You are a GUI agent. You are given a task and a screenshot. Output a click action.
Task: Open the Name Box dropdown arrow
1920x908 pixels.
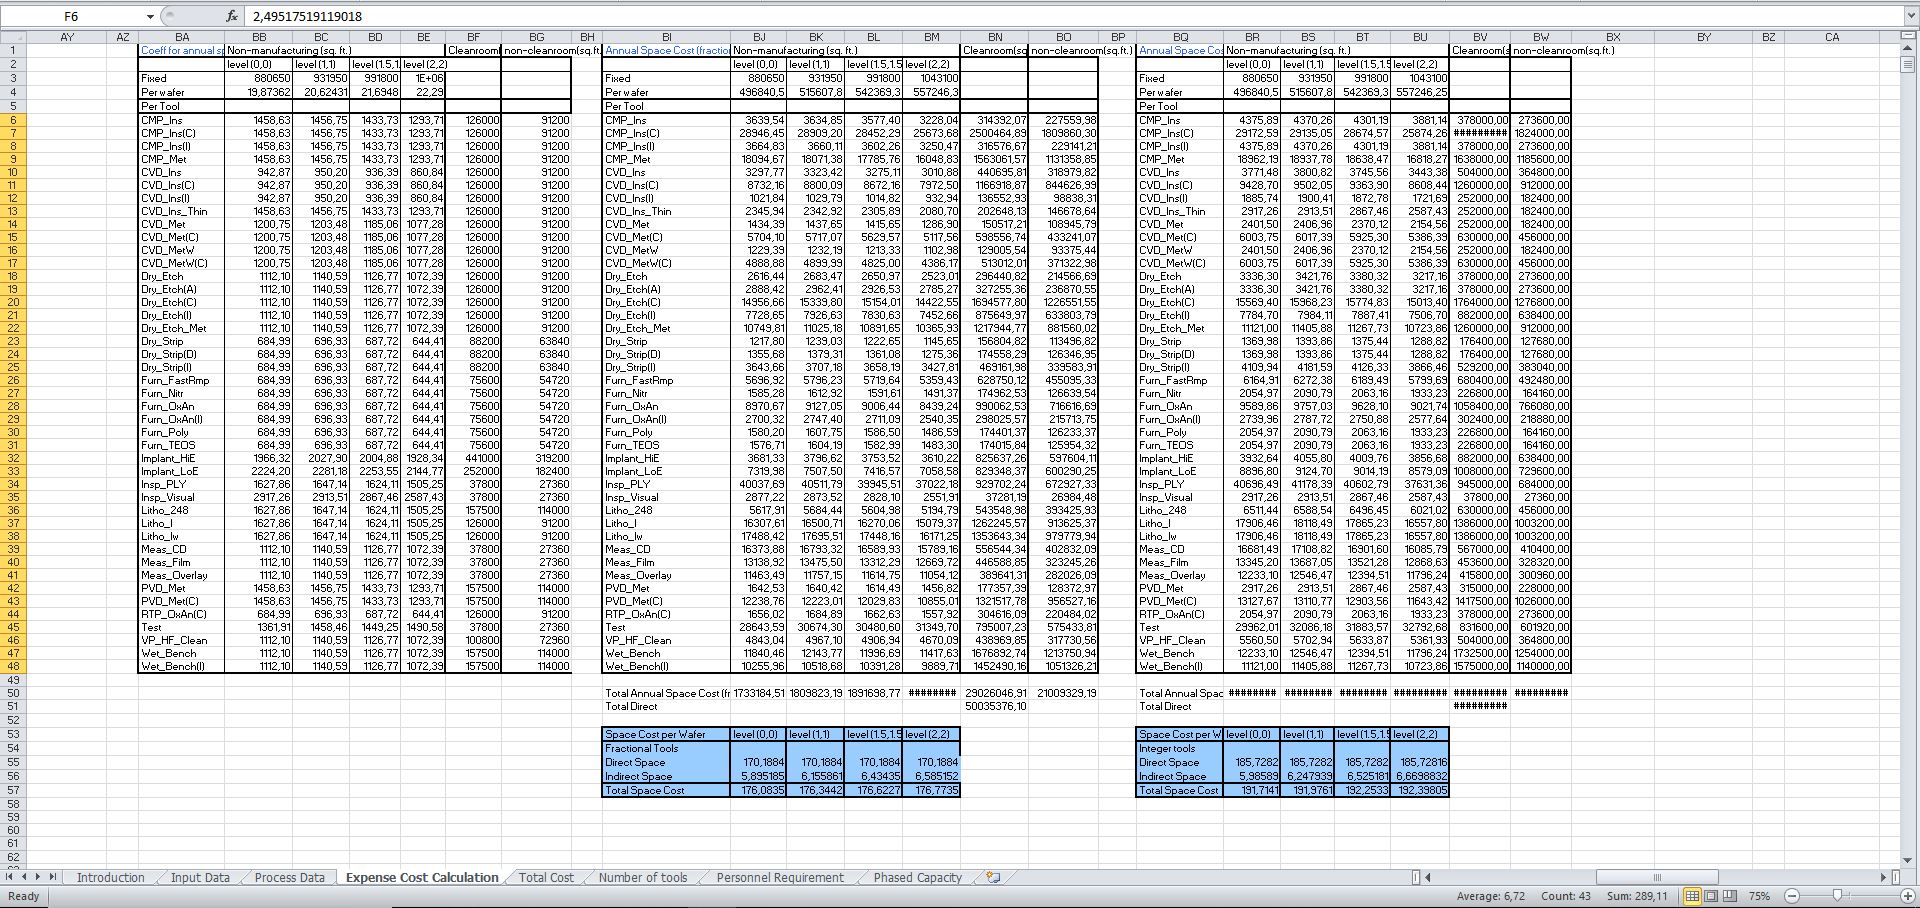point(150,16)
